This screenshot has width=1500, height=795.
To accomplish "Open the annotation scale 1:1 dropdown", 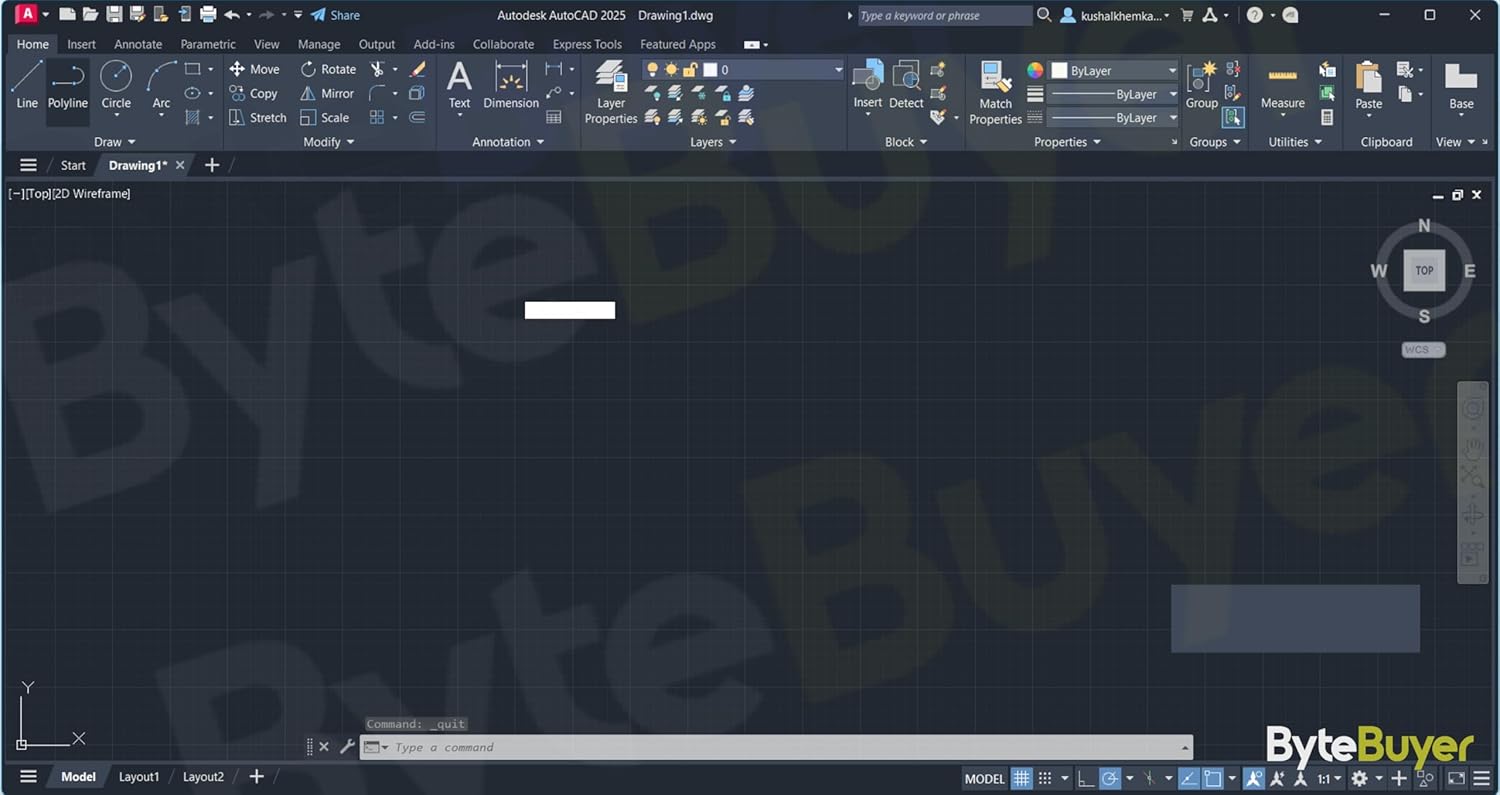I will (1328, 778).
